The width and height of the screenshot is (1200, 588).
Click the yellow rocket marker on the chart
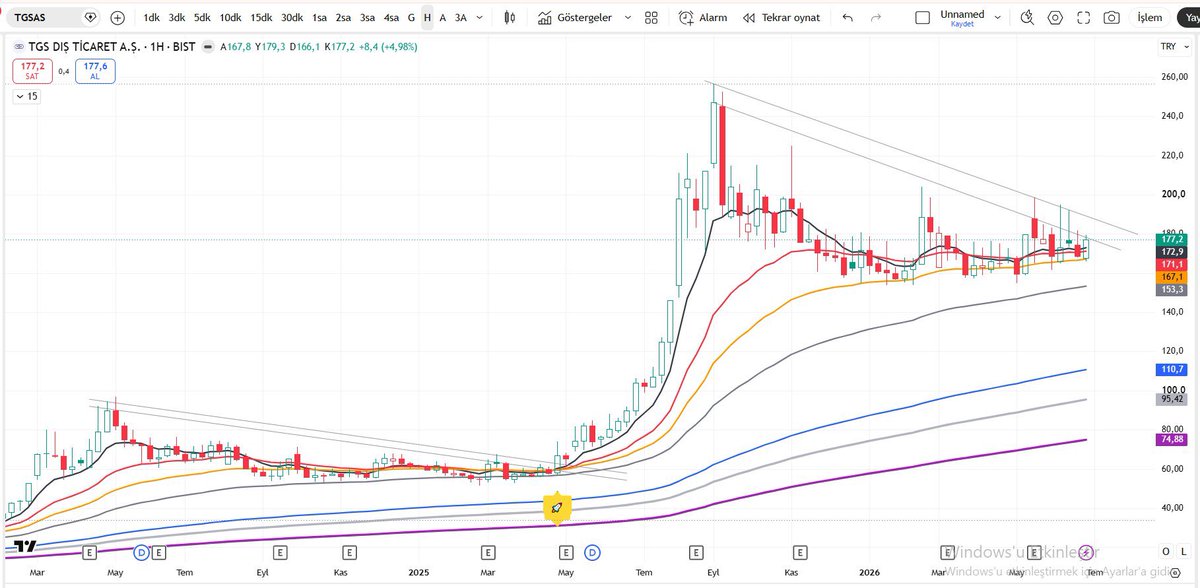click(x=556, y=508)
